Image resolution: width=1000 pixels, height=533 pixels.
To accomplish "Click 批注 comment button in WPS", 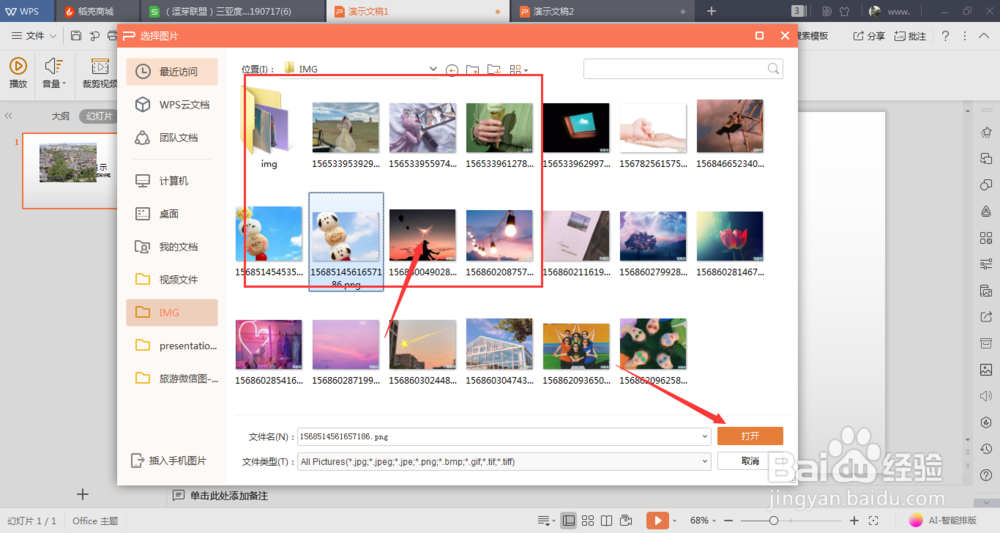I will [910, 36].
